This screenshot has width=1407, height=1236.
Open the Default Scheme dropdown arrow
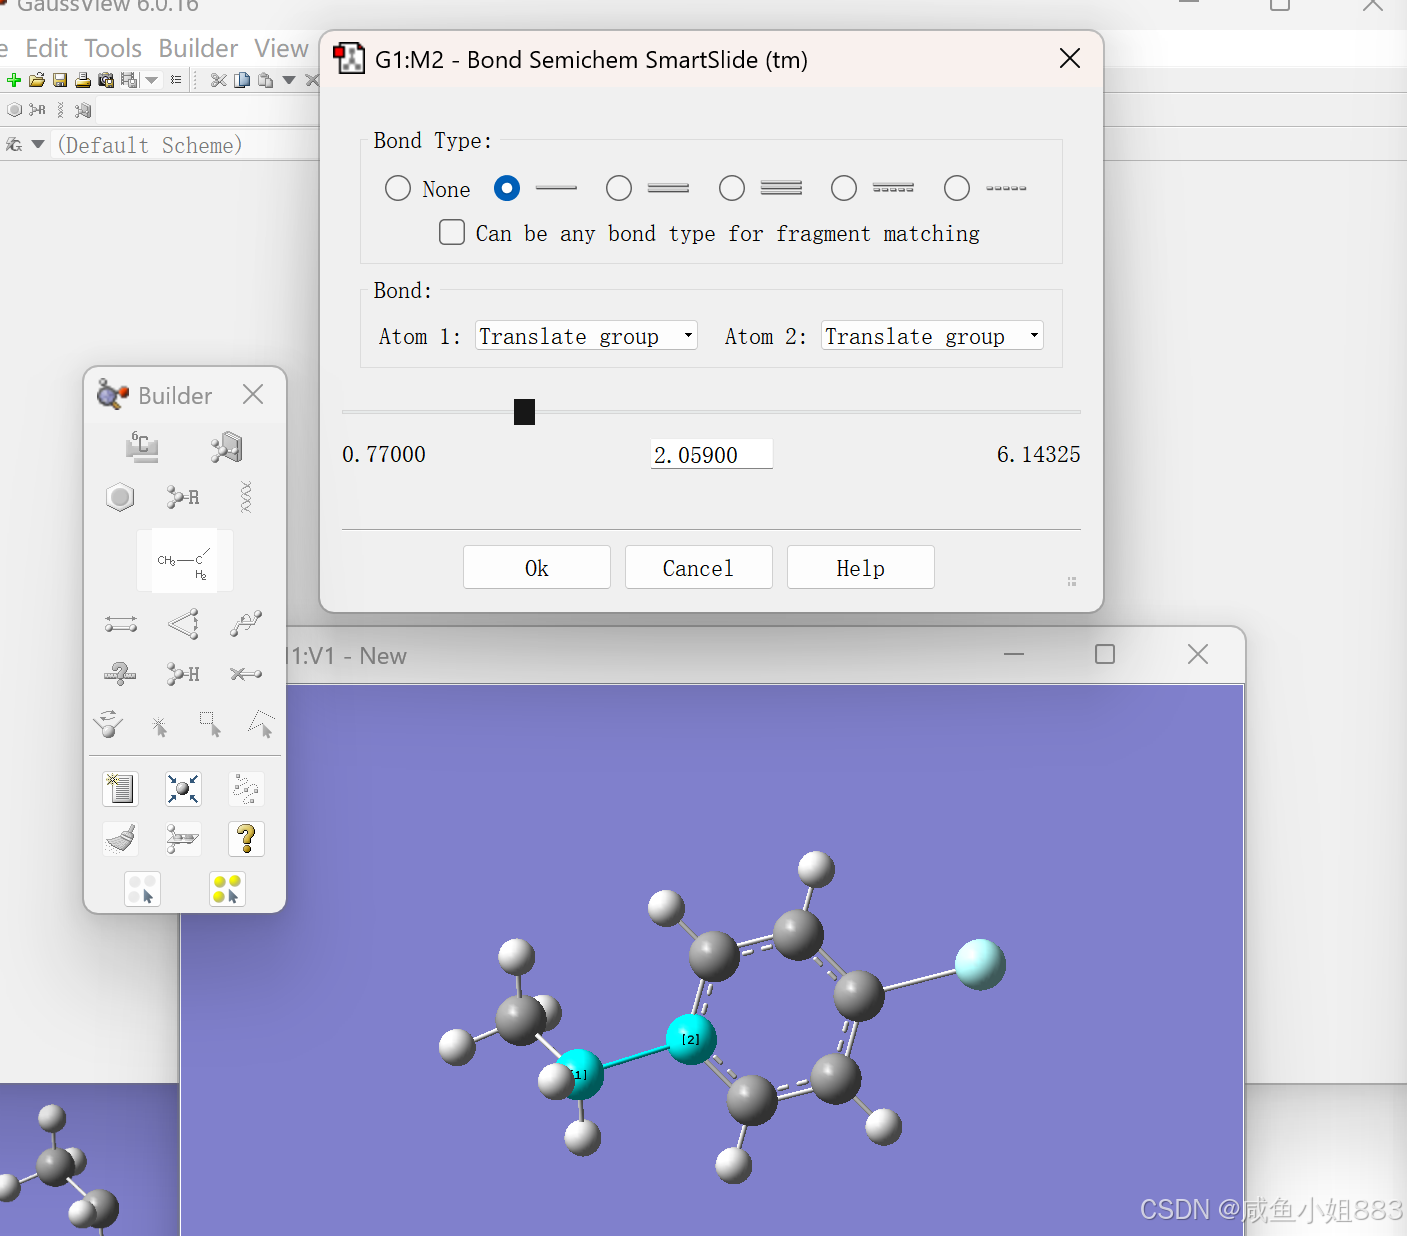[38, 145]
